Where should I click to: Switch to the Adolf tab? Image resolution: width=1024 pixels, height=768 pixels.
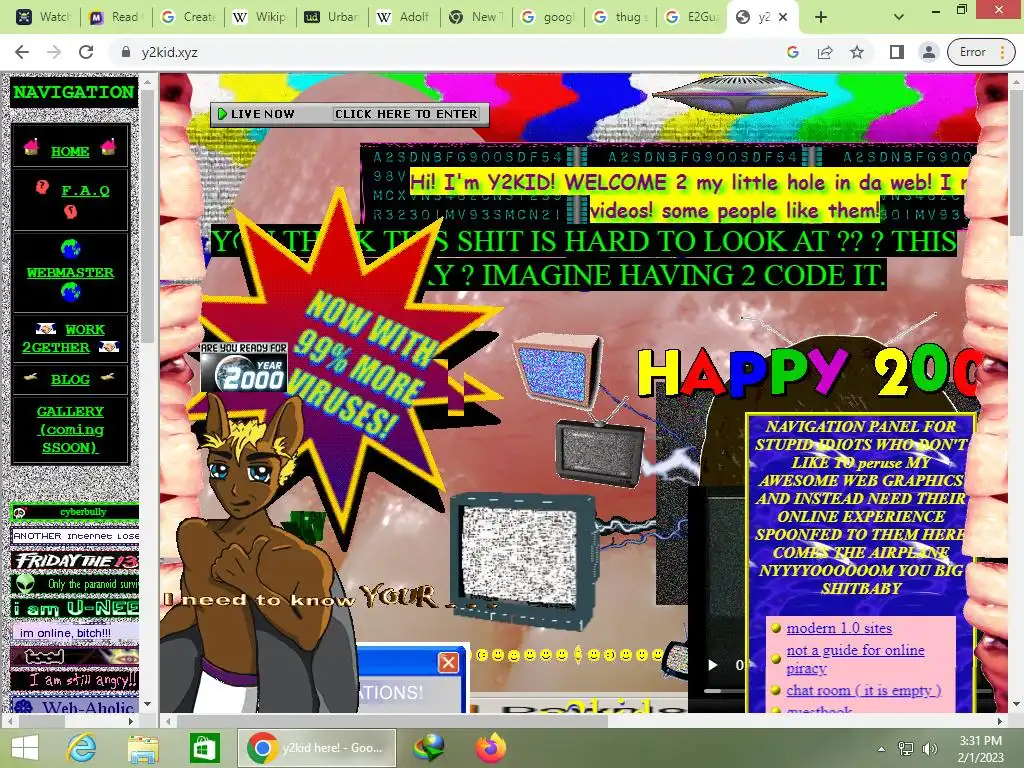click(404, 17)
